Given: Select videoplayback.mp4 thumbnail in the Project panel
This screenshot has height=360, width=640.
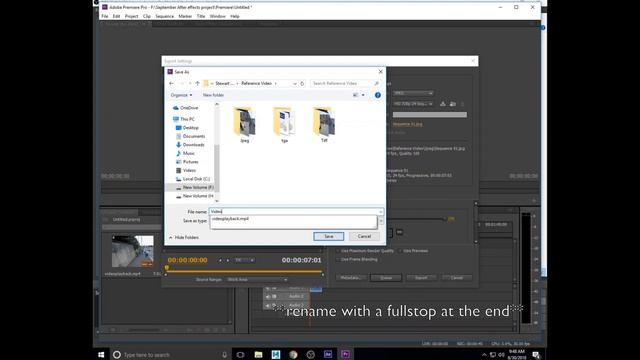Looking at the screenshot, I should pos(133,251).
